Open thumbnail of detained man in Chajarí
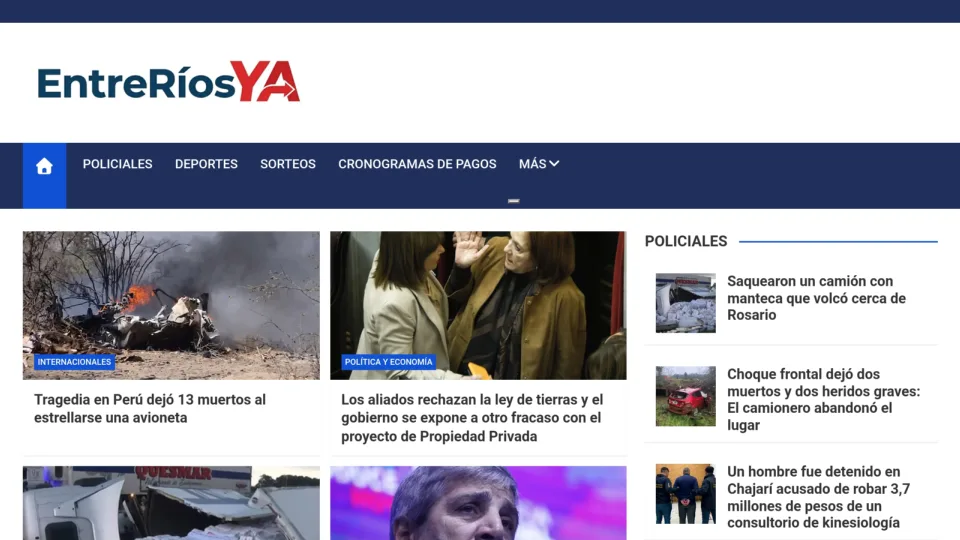Viewport: 960px width, 540px height. click(686, 494)
